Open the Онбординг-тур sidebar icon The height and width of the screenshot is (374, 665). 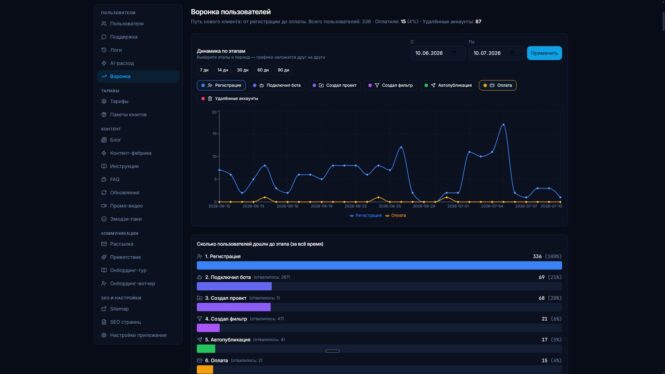pos(104,270)
